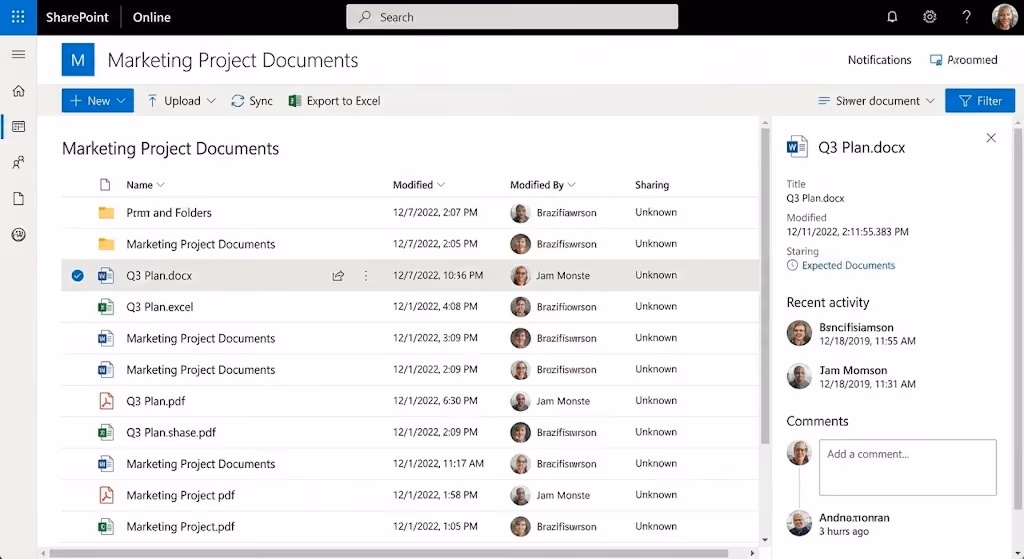Viewport: 1024px width, 559px height.
Task: Open the Siwer document view dropdown
Action: point(876,101)
